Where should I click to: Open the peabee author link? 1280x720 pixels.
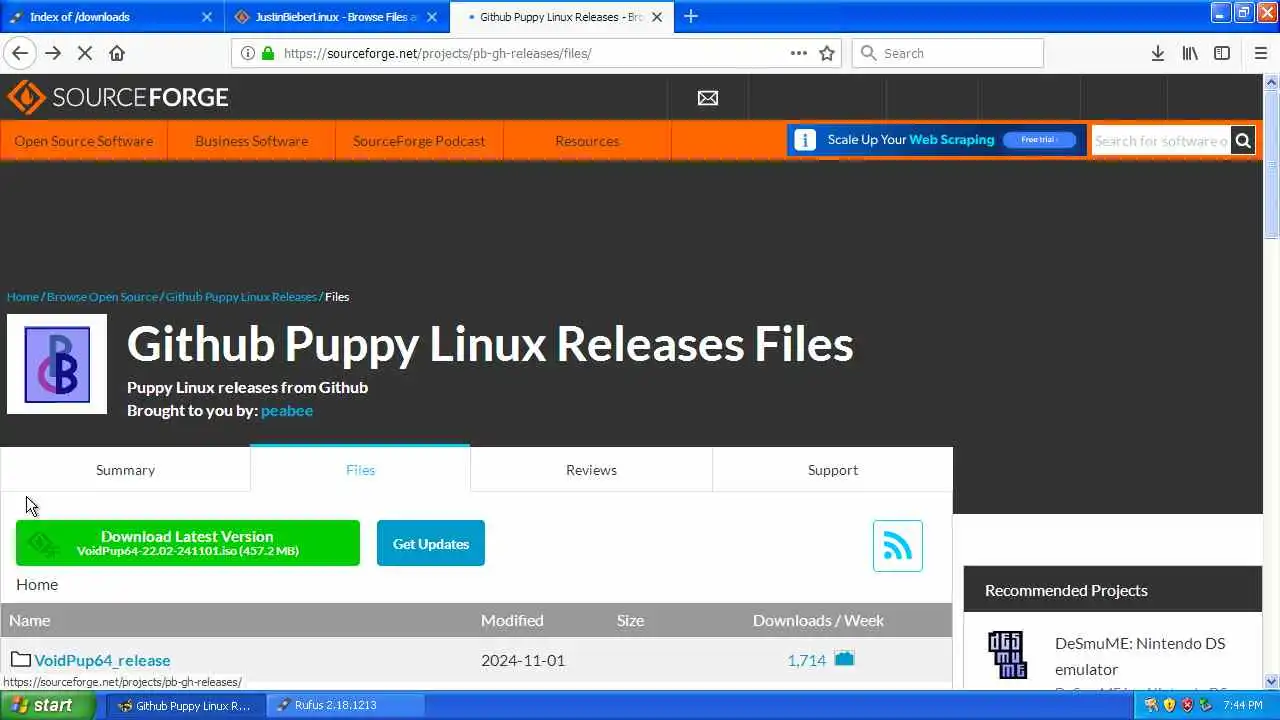coord(287,410)
